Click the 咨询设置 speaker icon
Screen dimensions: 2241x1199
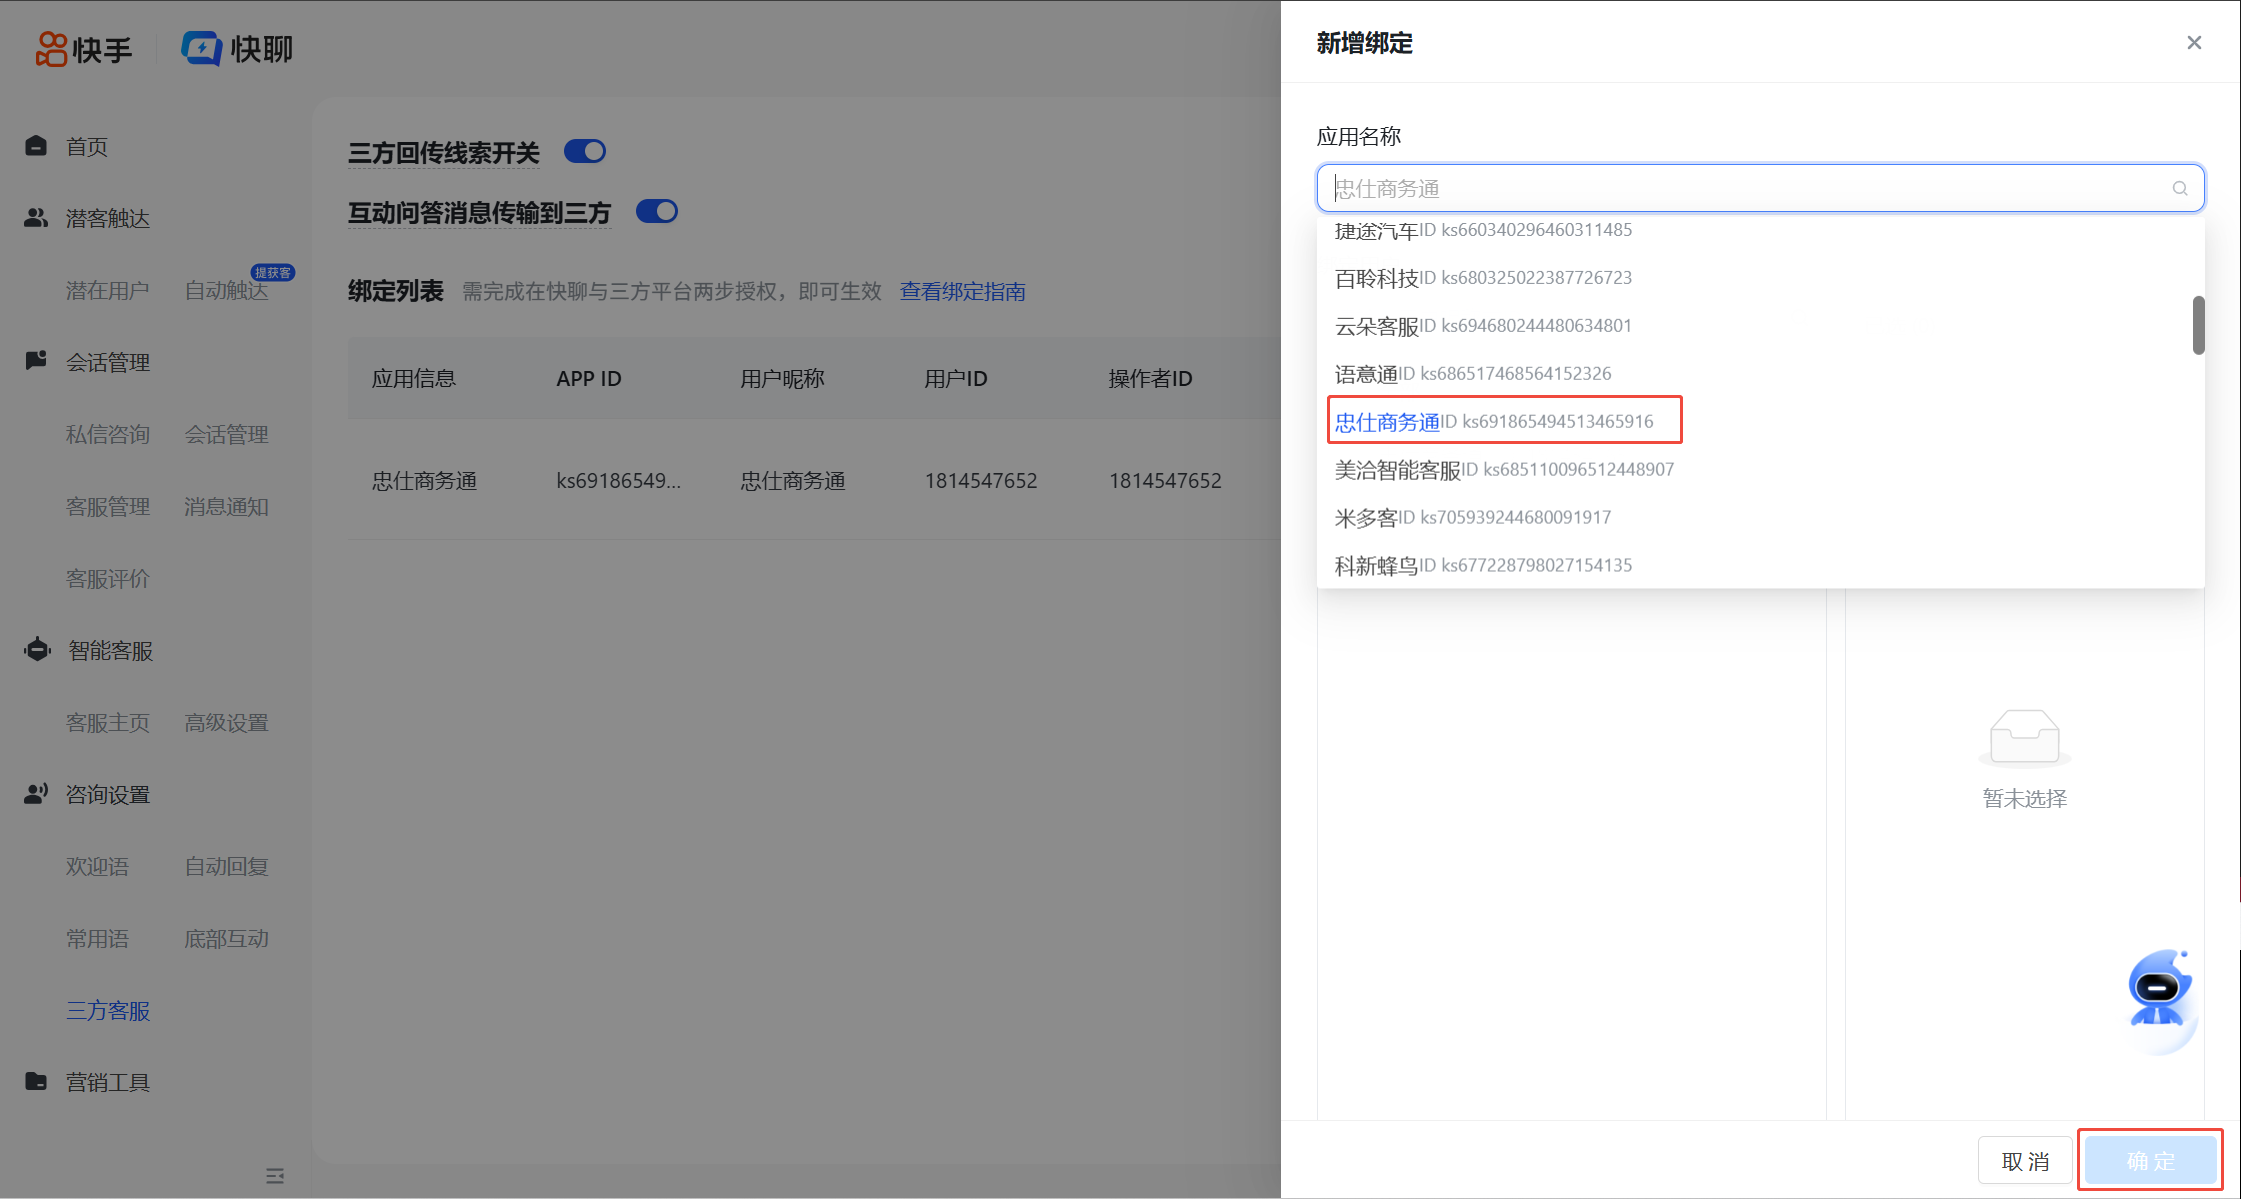[x=36, y=794]
